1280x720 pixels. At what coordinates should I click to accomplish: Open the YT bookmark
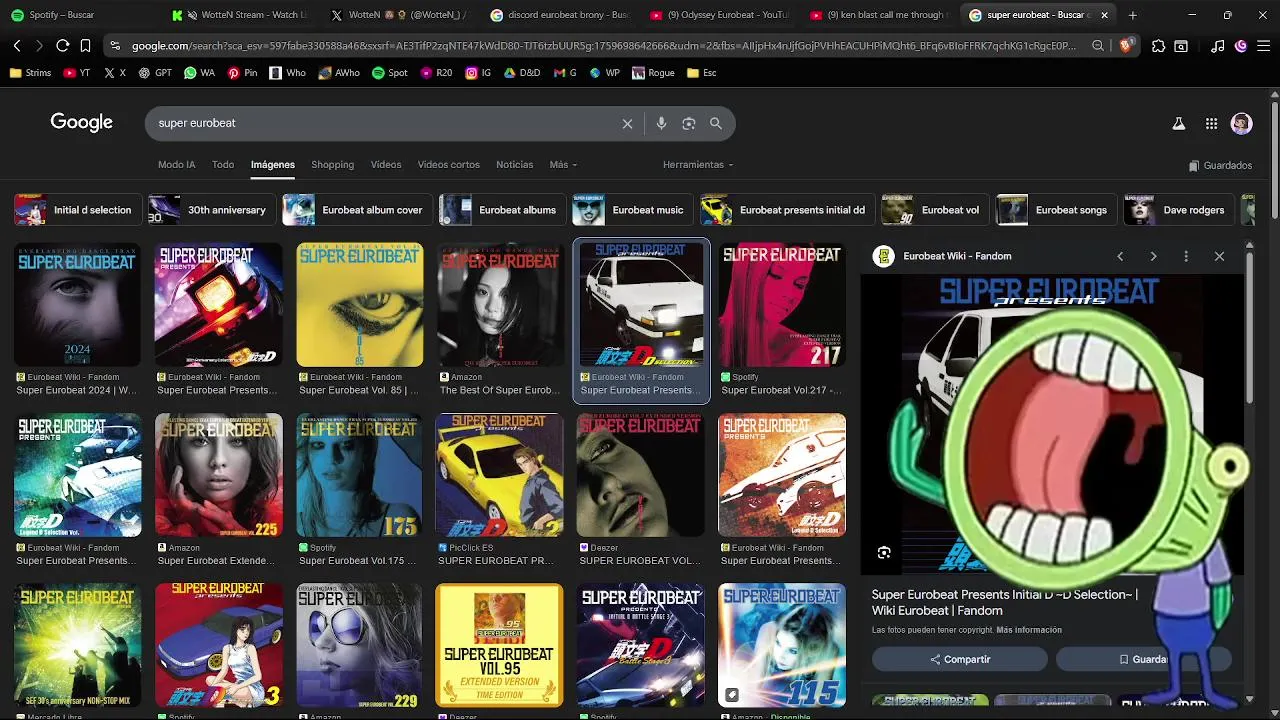[76, 73]
